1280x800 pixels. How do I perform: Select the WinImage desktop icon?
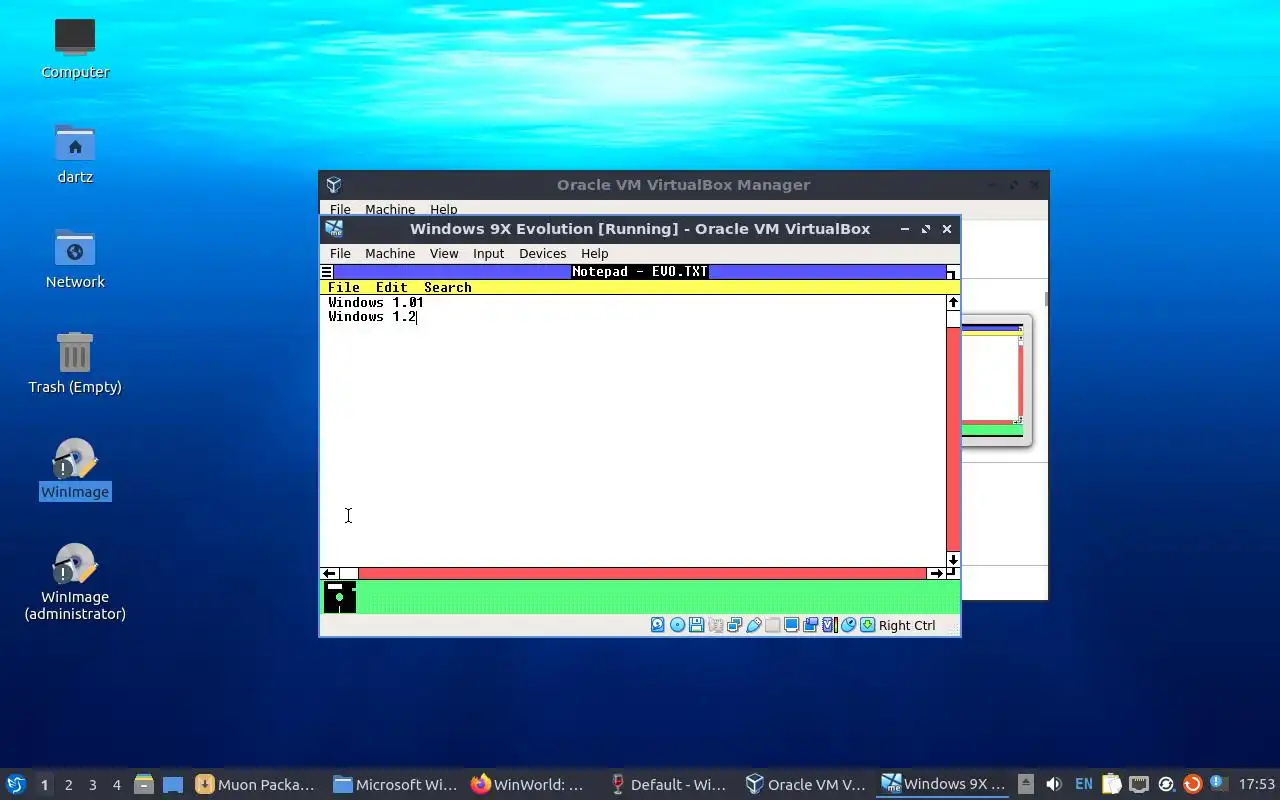click(75, 470)
